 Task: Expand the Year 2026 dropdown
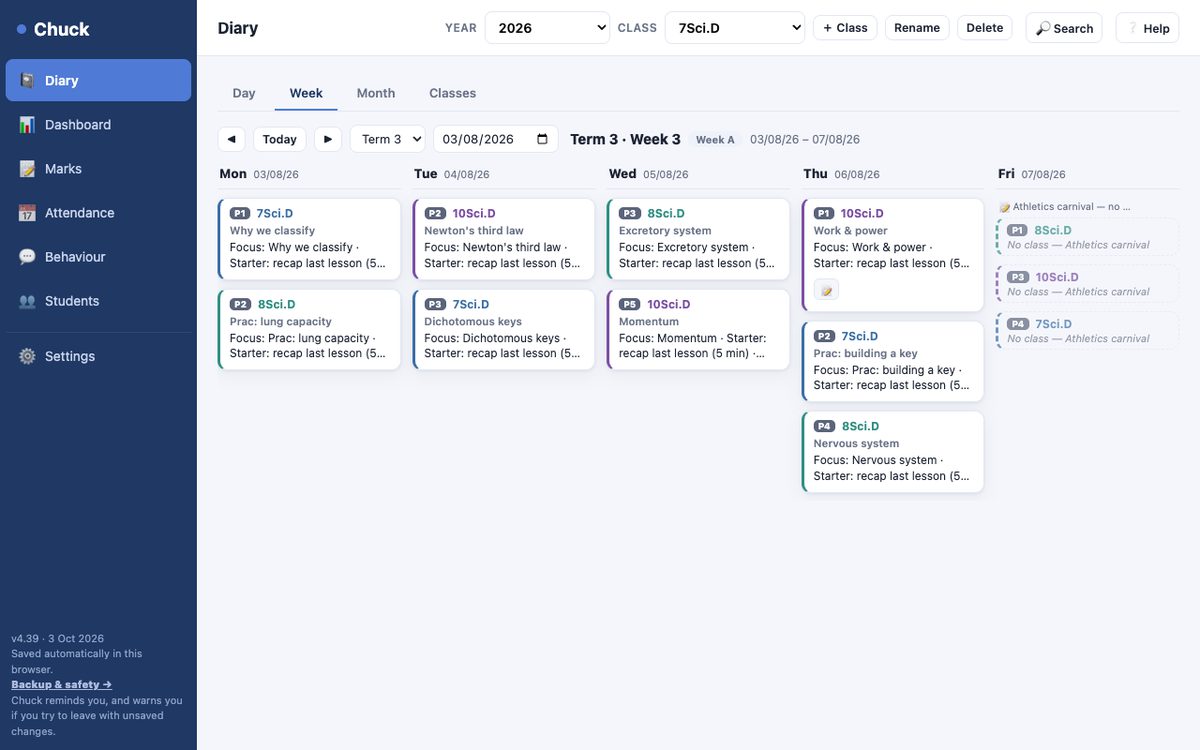[x=547, y=28]
